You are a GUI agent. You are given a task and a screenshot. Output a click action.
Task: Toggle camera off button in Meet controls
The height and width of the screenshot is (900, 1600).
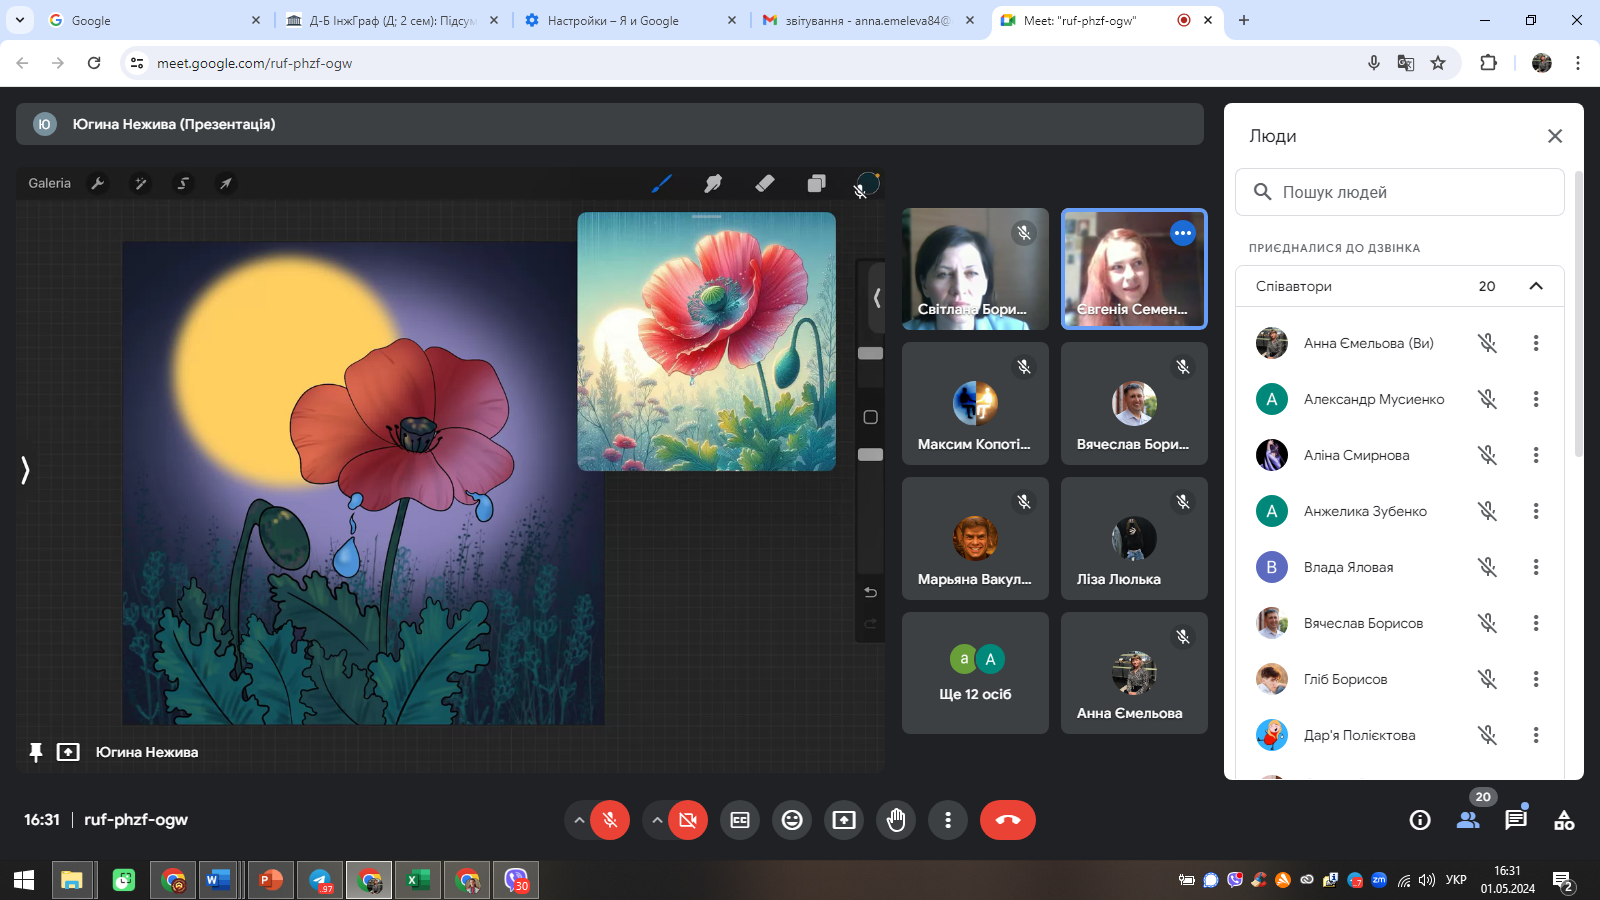(x=688, y=820)
